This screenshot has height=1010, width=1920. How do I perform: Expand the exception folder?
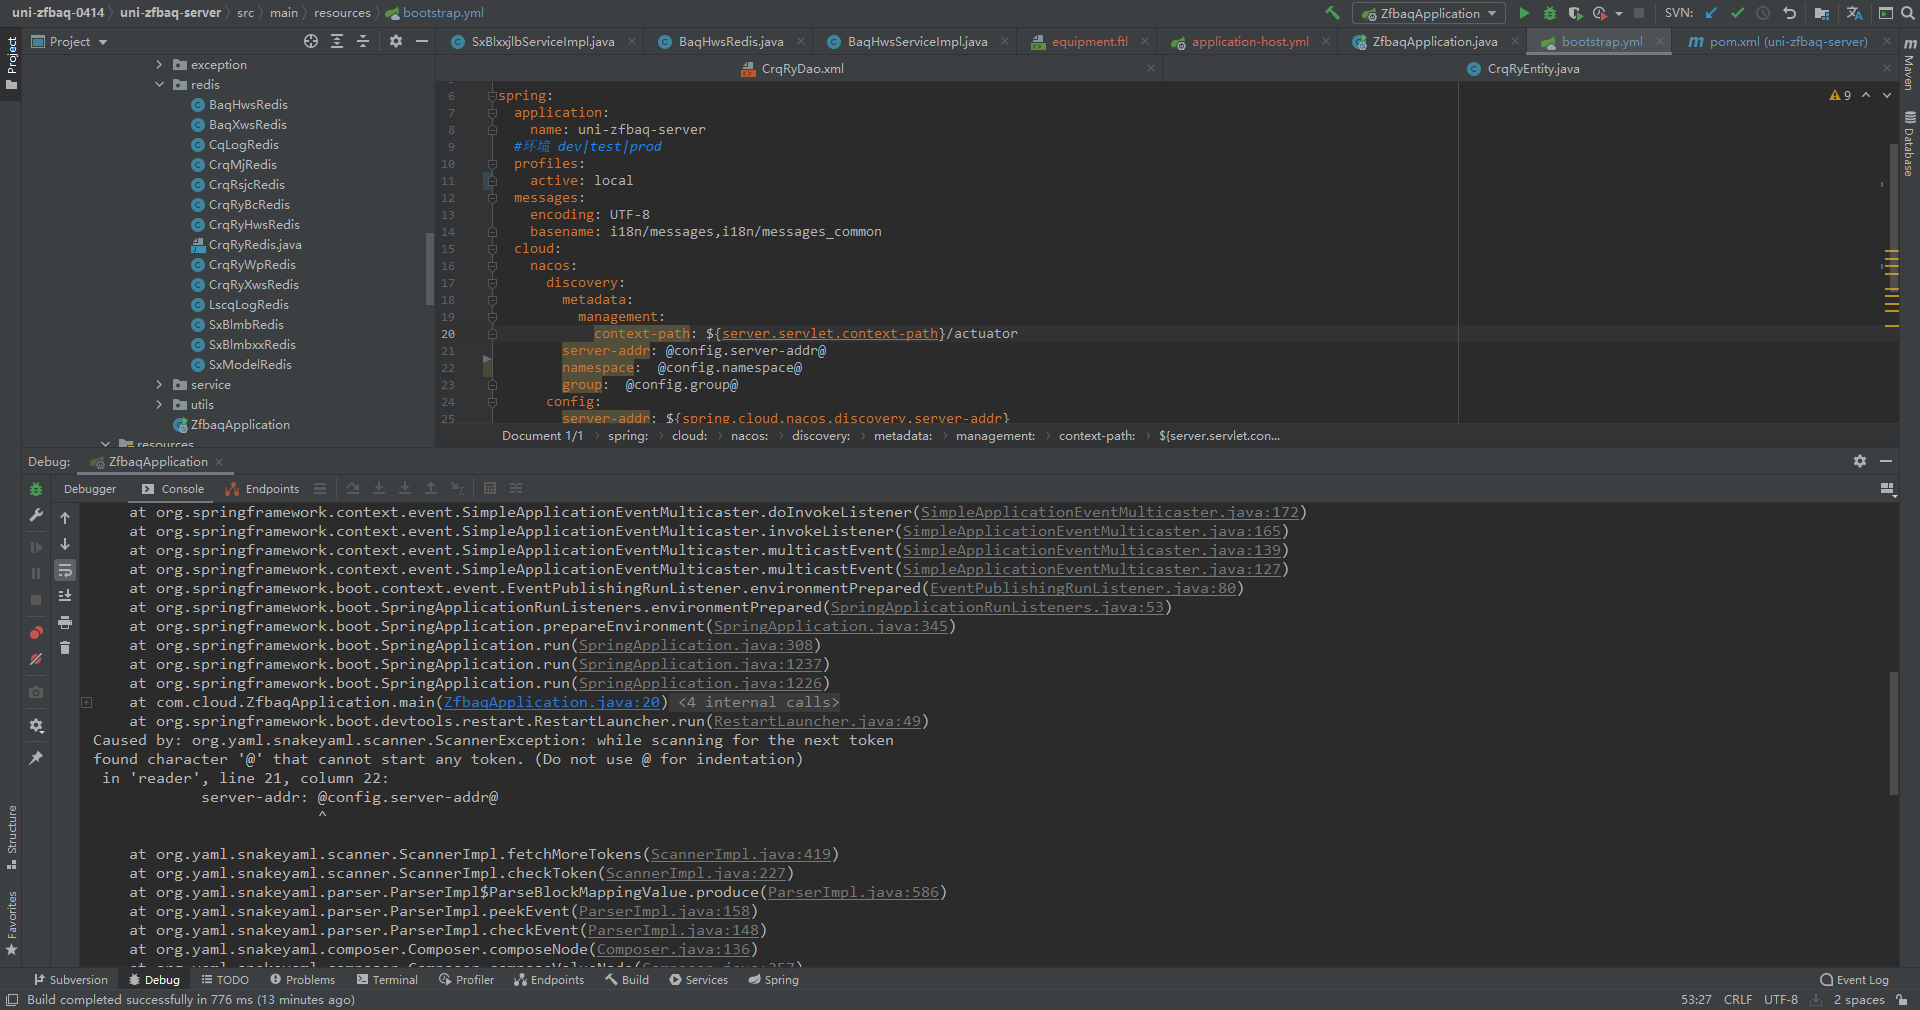point(159,64)
